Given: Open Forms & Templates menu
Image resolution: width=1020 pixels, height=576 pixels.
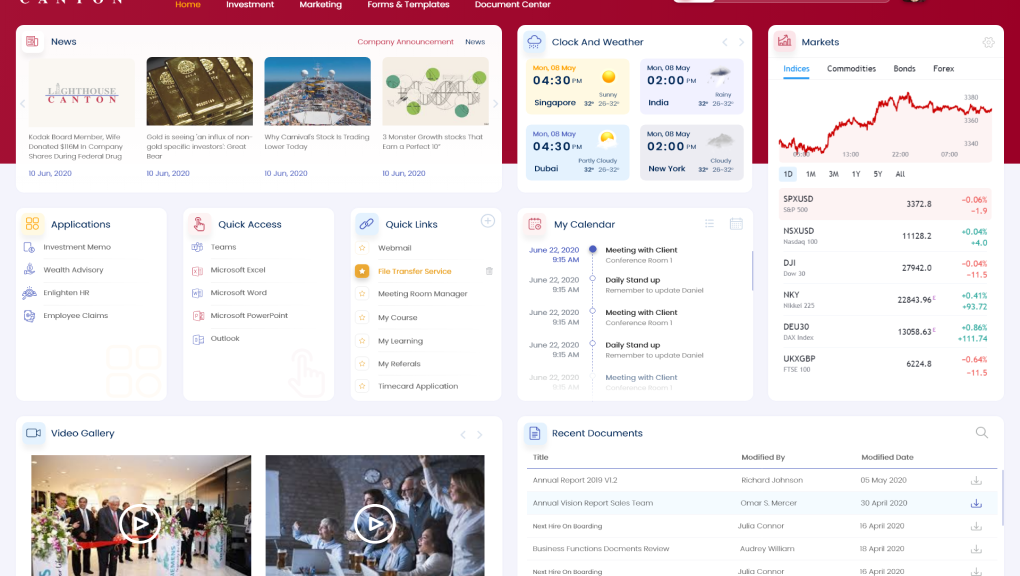Looking at the screenshot, I should click(x=408, y=5).
